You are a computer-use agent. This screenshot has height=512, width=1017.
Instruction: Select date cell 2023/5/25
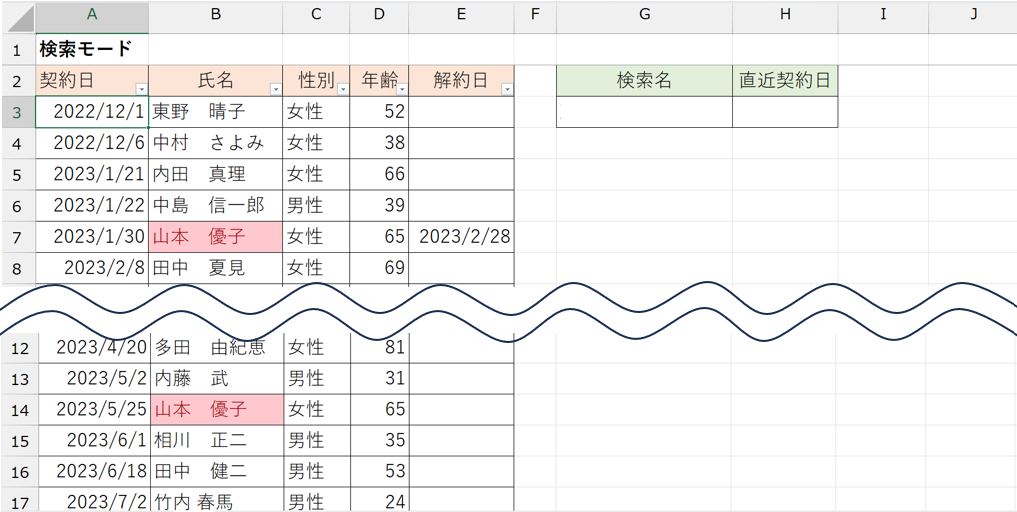click(x=93, y=409)
